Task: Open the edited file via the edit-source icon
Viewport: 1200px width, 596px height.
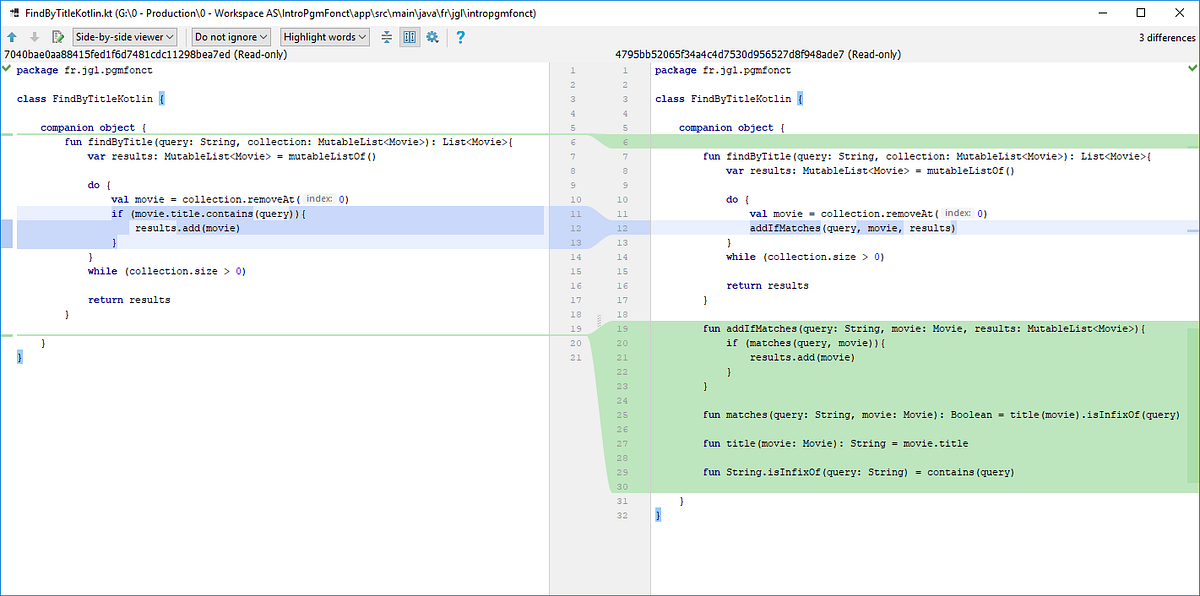Action: [58, 37]
